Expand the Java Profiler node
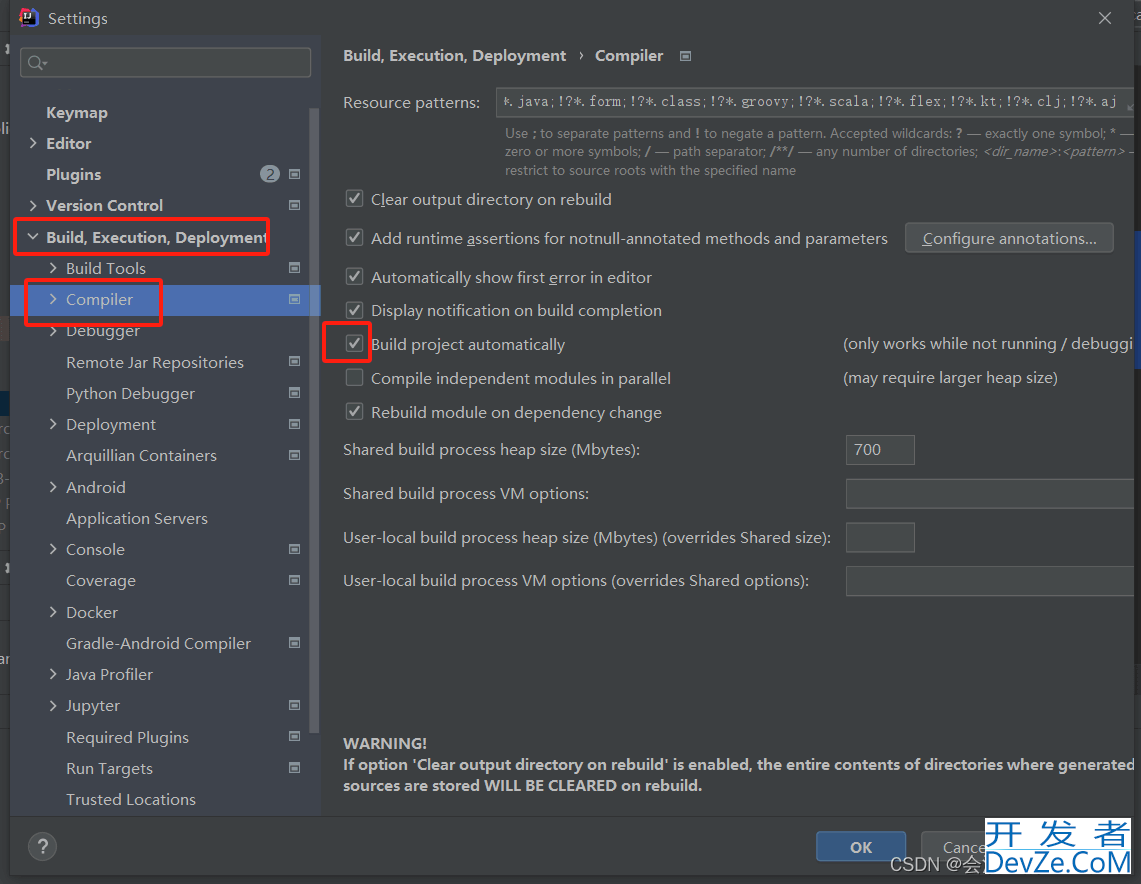The width and height of the screenshot is (1141, 884). [52, 674]
